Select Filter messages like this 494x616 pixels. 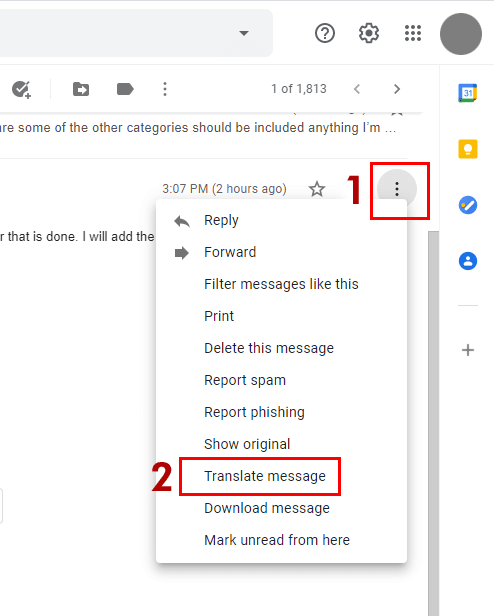(x=281, y=284)
